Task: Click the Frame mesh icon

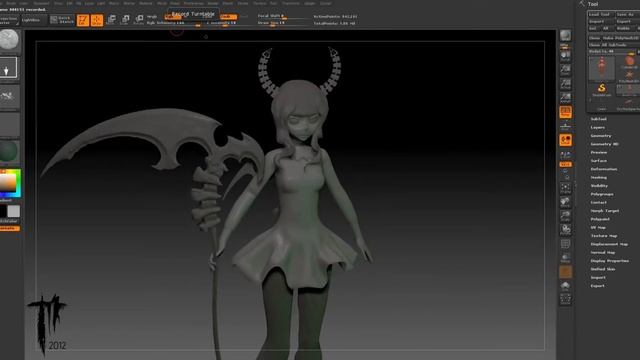Action: click(565, 189)
